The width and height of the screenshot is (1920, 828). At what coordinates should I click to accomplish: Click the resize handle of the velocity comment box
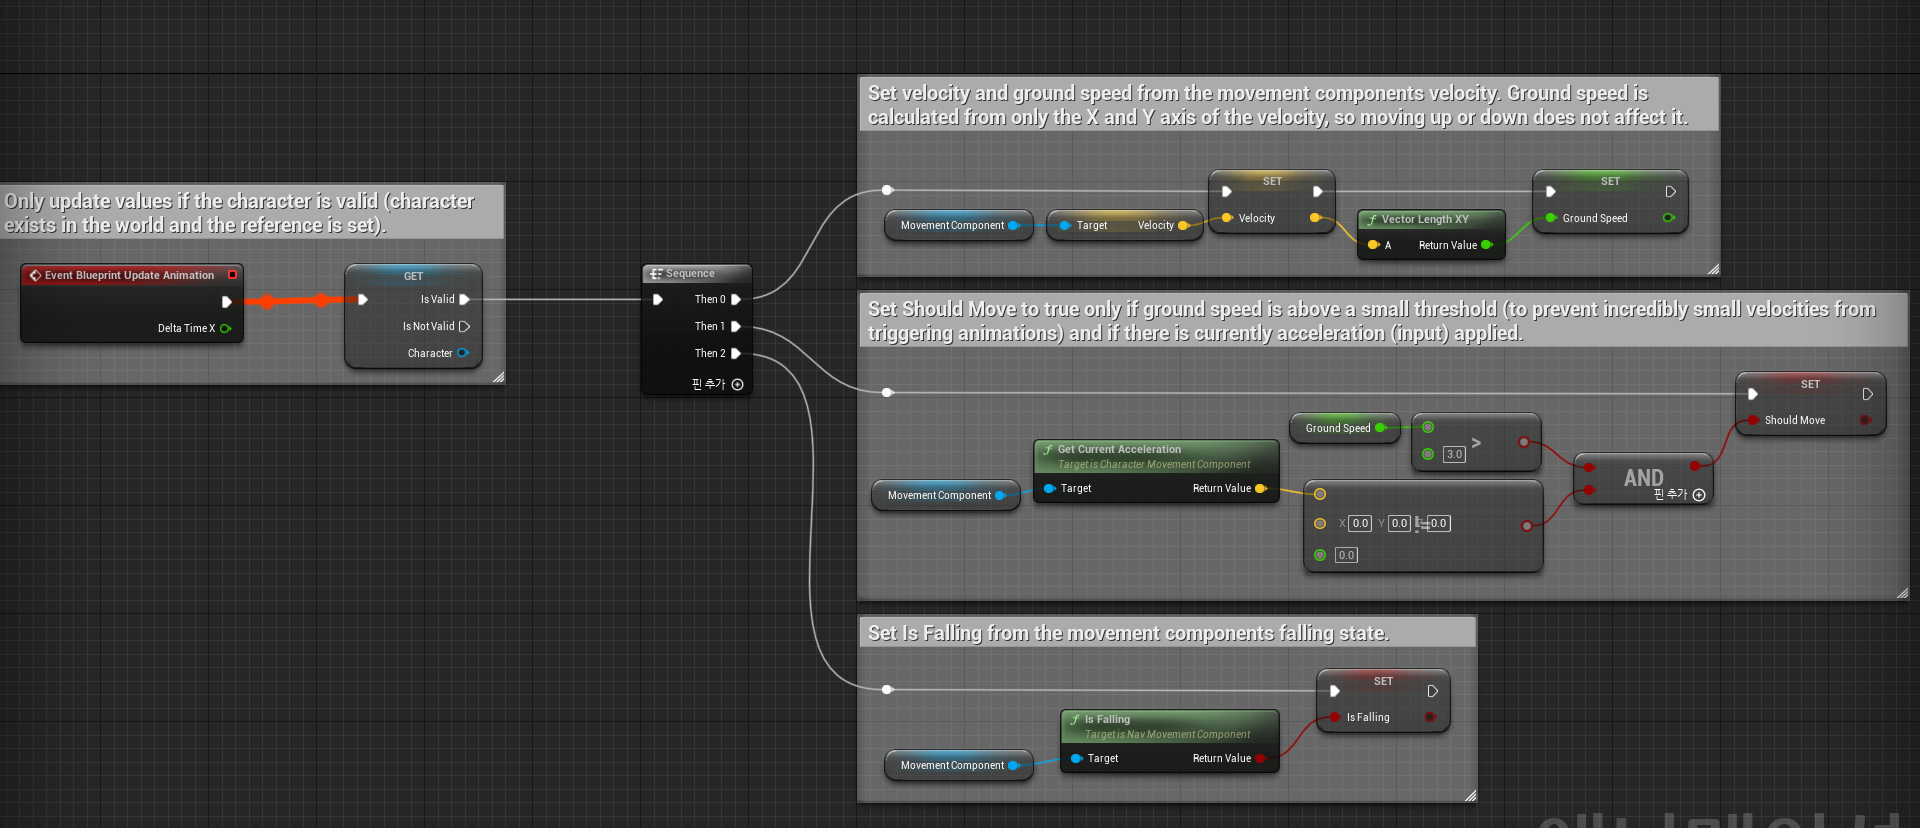click(1713, 269)
